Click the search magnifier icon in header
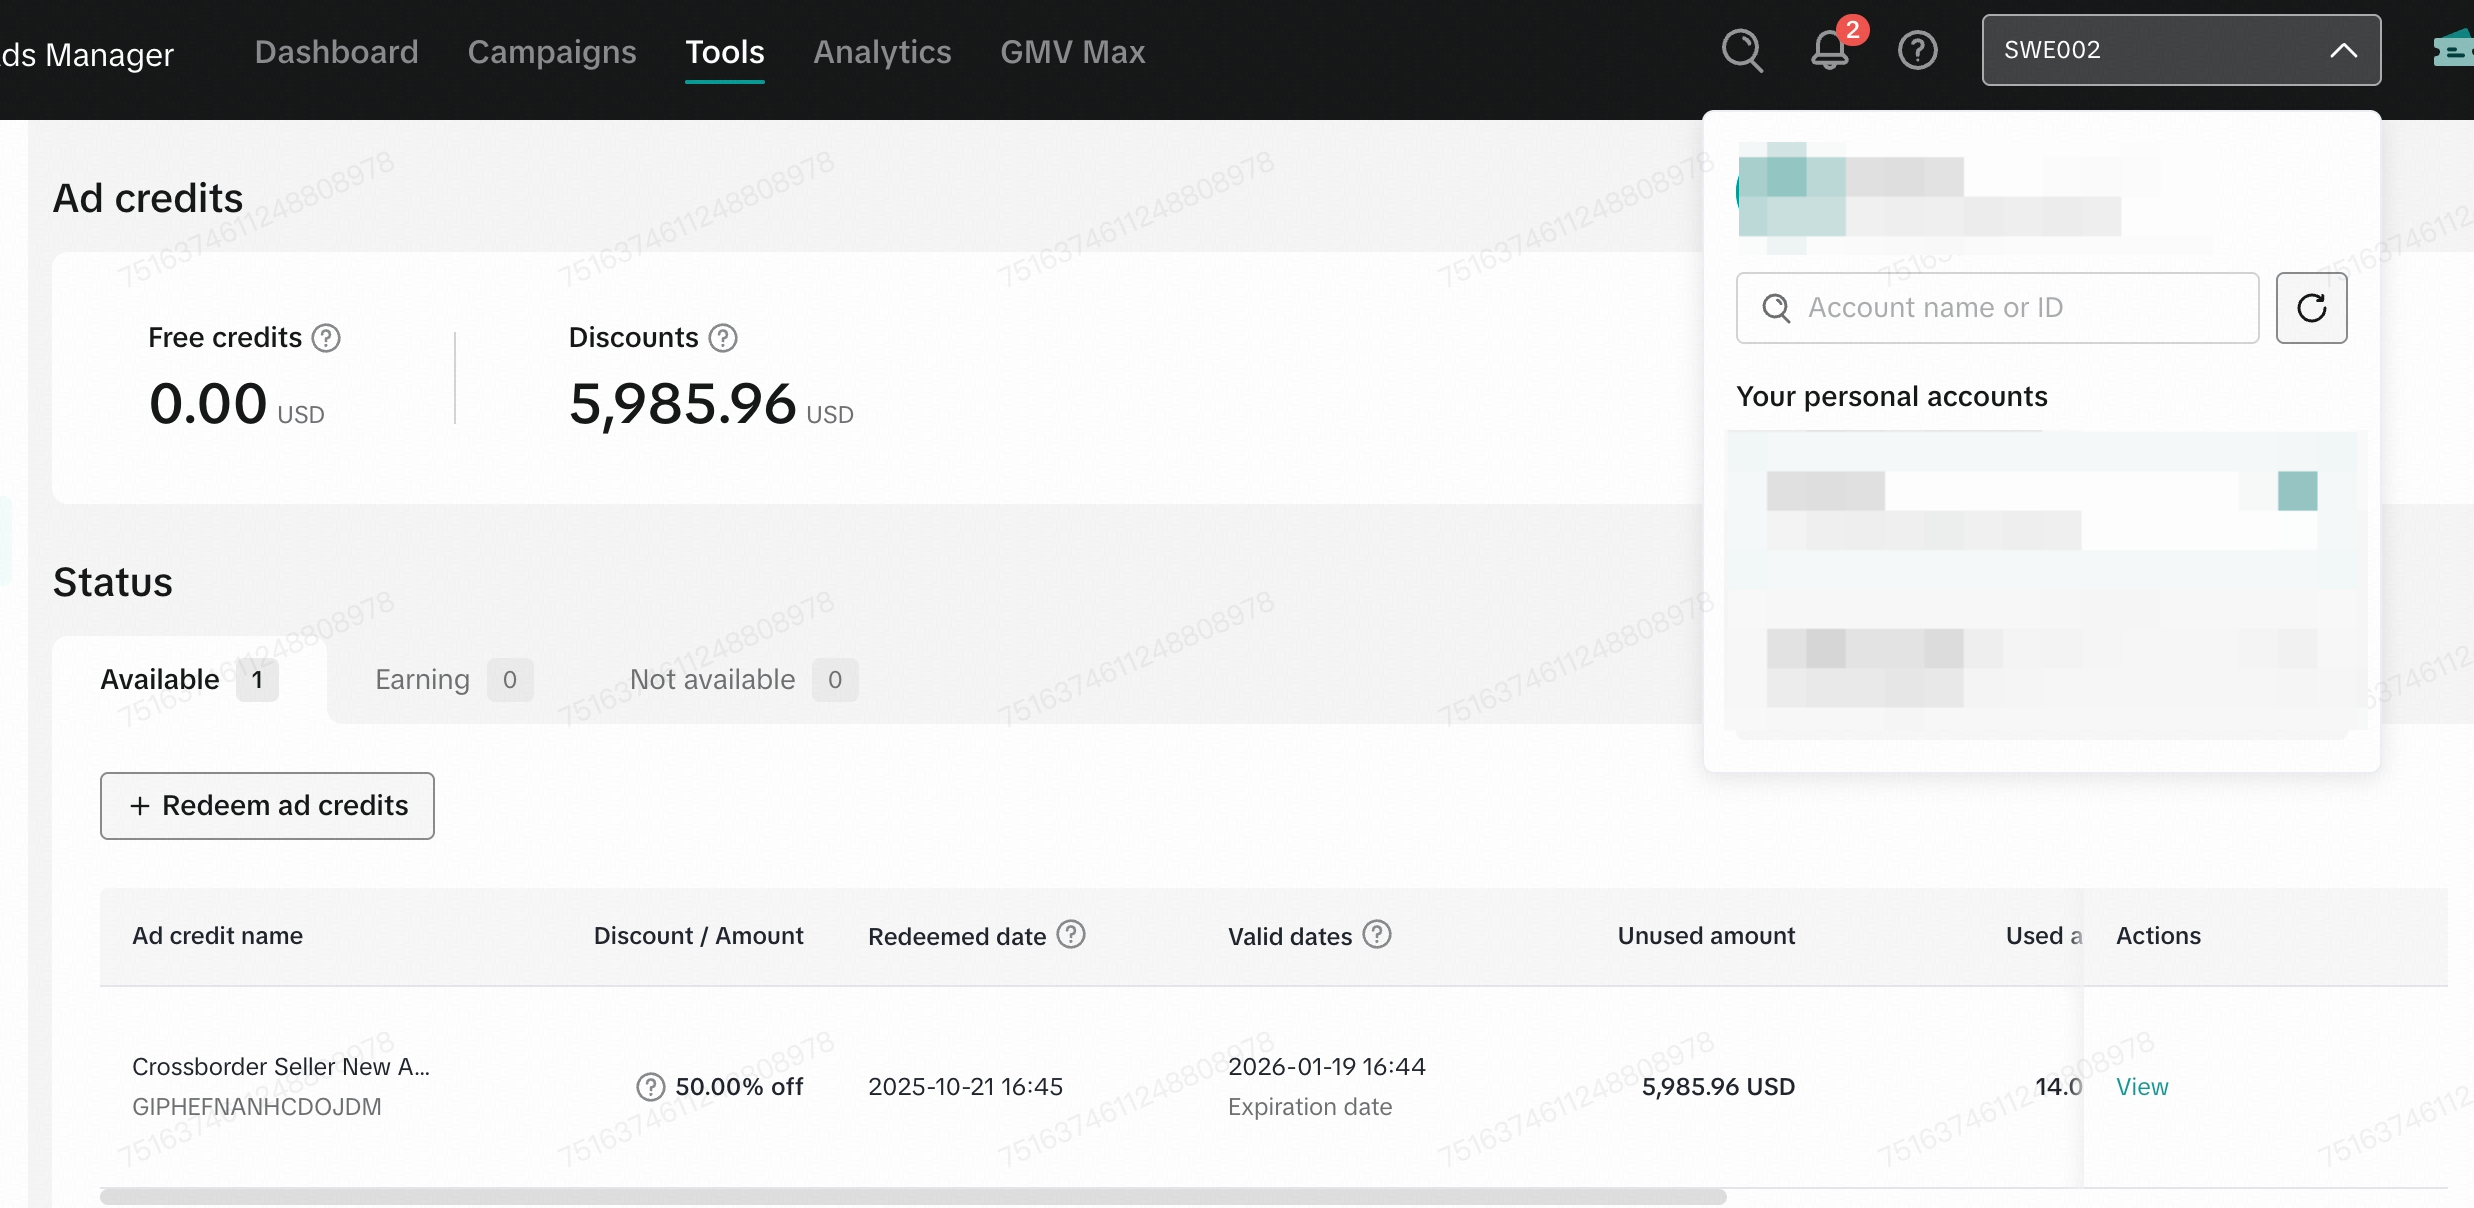This screenshot has height=1208, width=2474. tap(1742, 50)
